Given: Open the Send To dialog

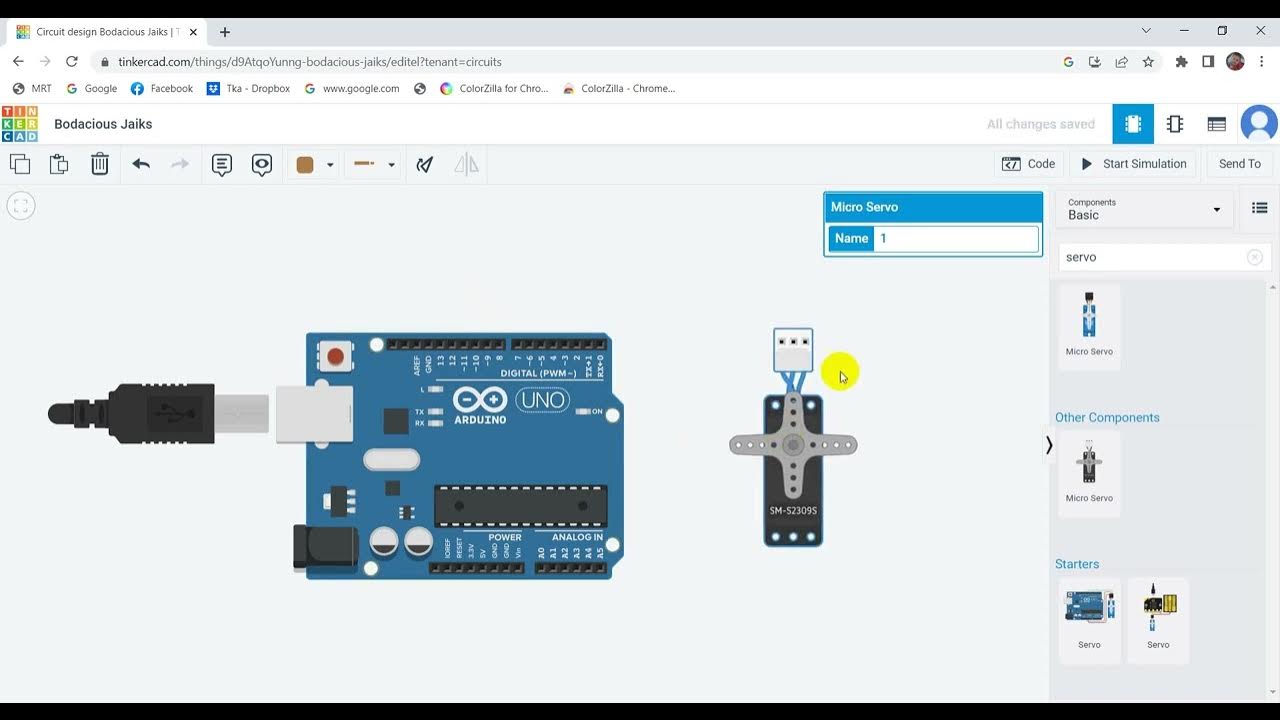Looking at the screenshot, I should 1240,164.
